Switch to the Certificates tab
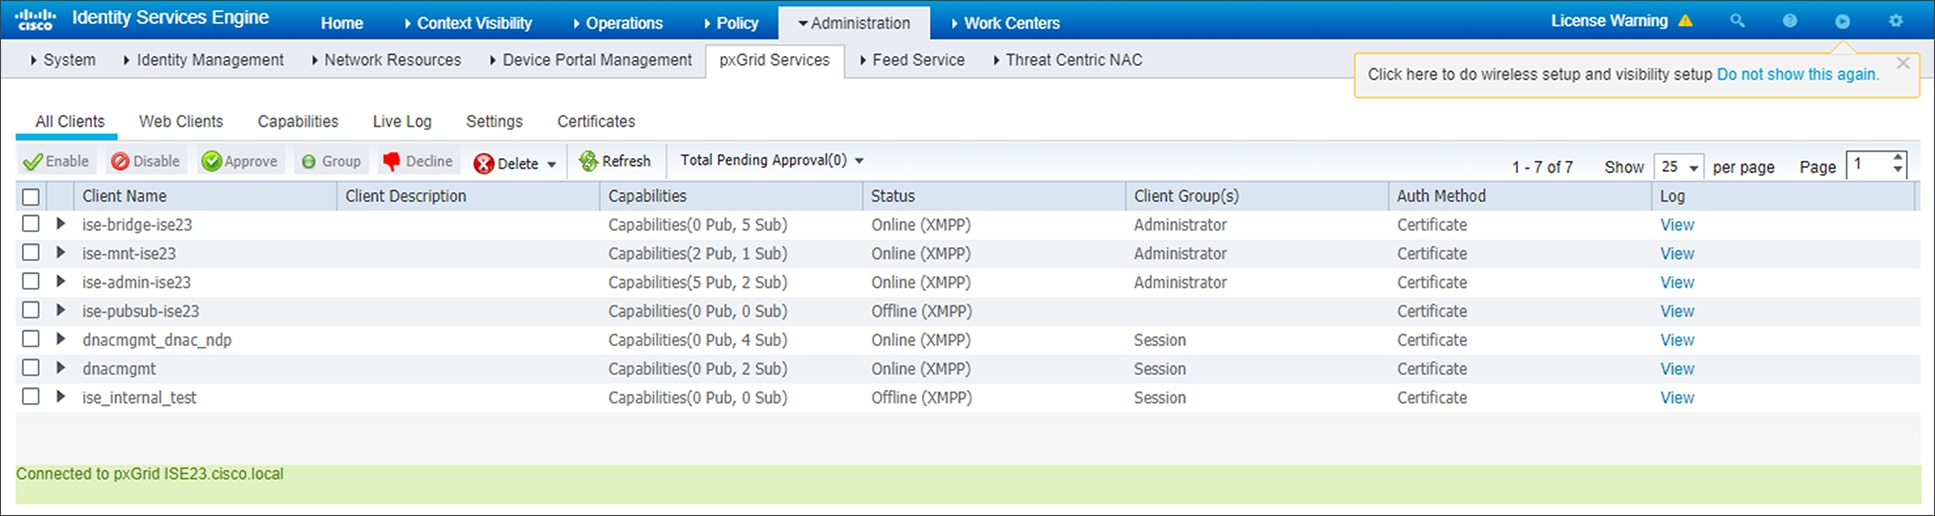Screen dimensions: 1935x516 pos(596,121)
